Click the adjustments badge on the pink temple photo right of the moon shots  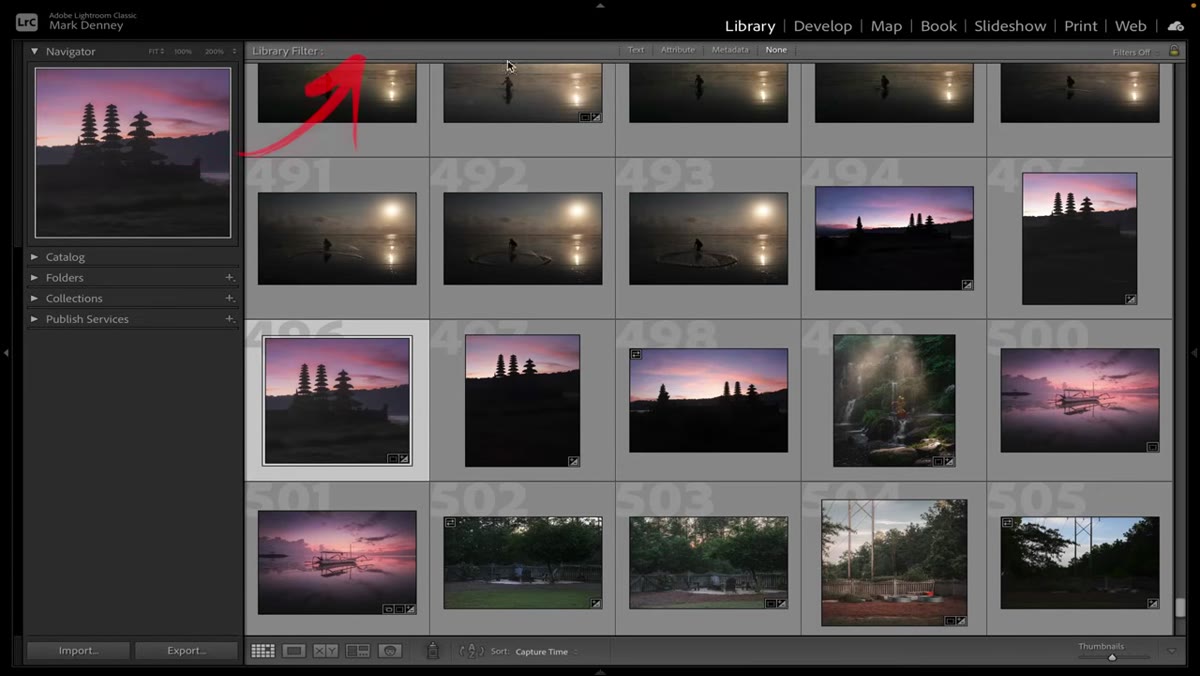click(967, 284)
